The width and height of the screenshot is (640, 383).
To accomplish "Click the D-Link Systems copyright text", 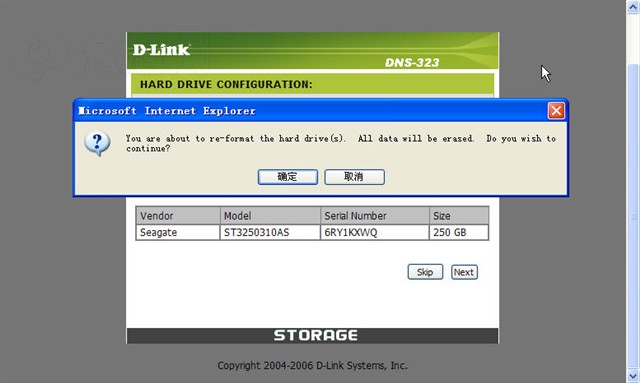I will coord(312,365).
